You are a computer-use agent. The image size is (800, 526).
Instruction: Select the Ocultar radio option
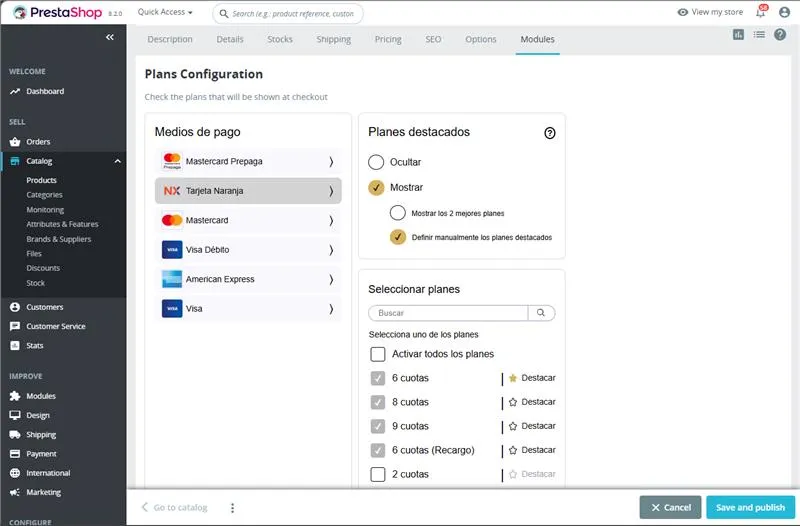tap(376, 162)
